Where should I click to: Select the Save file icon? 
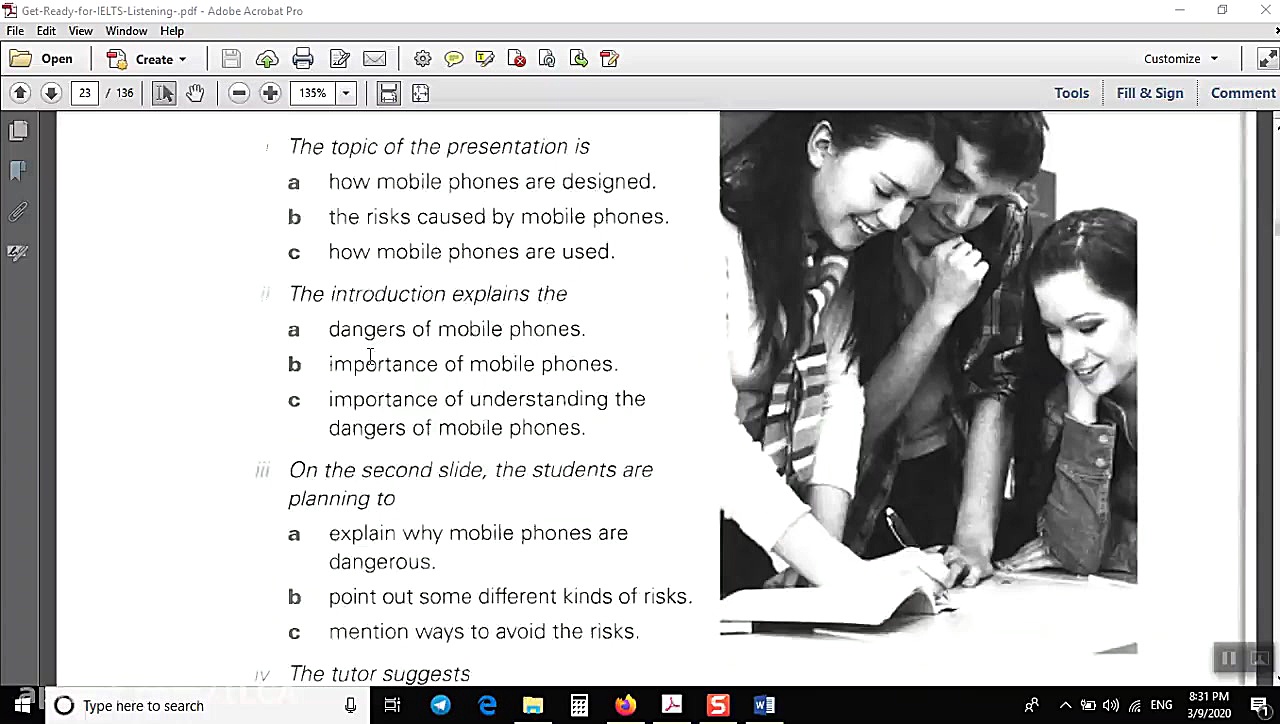[x=231, y=58]
